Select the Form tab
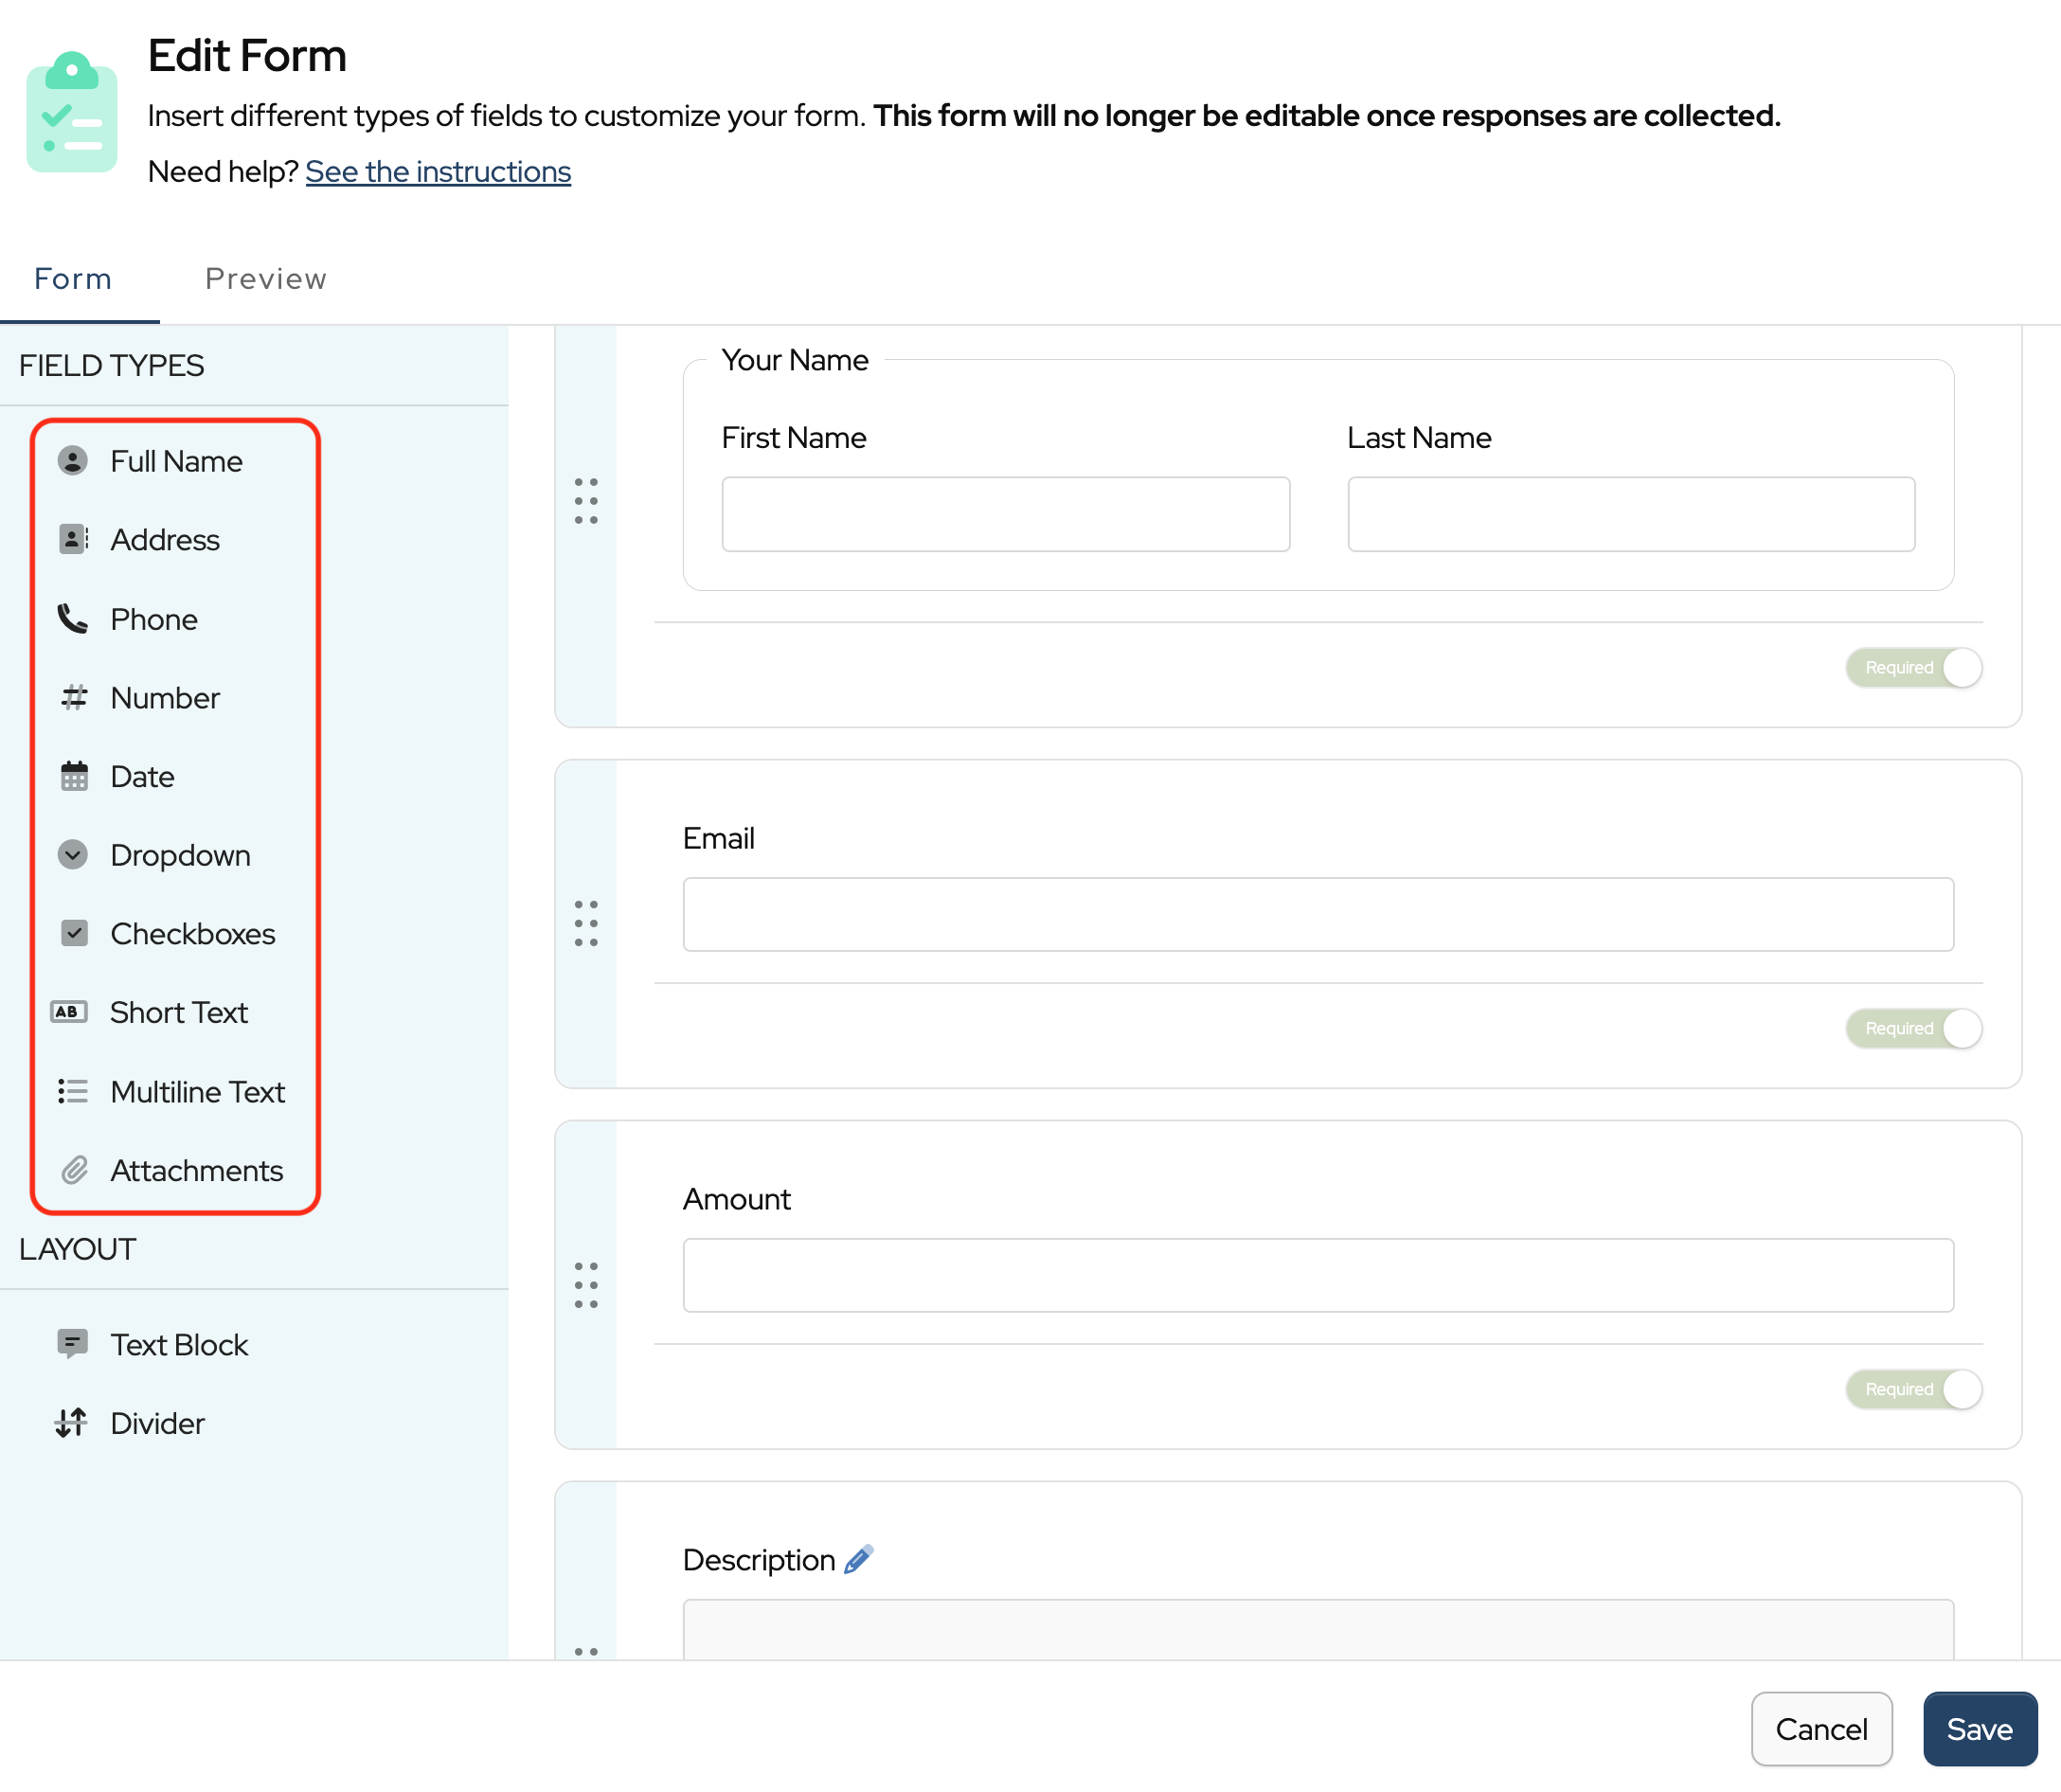The image size is (2061, 1792). pos(73,279)
